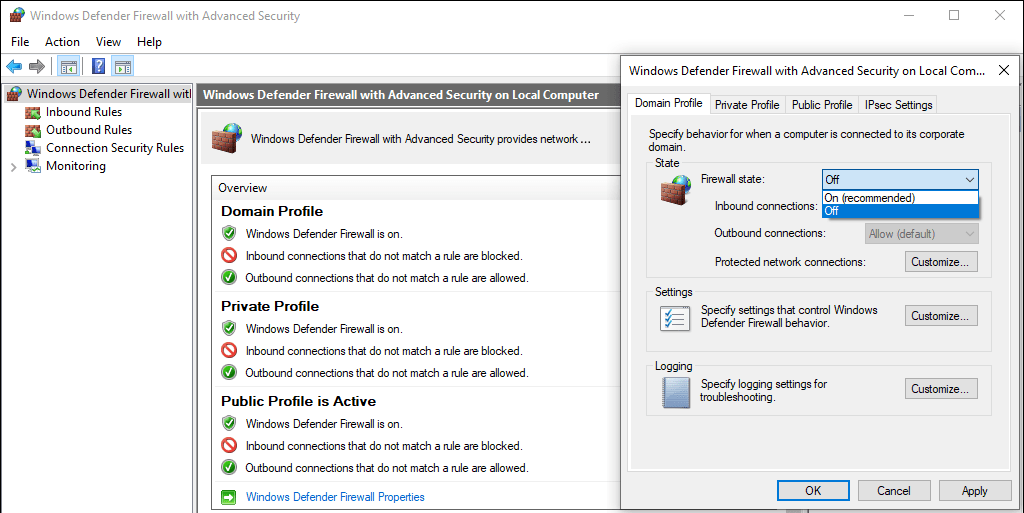Select Monitoring in the tree
Screen dimensions: 1024x513
(76, 166)
